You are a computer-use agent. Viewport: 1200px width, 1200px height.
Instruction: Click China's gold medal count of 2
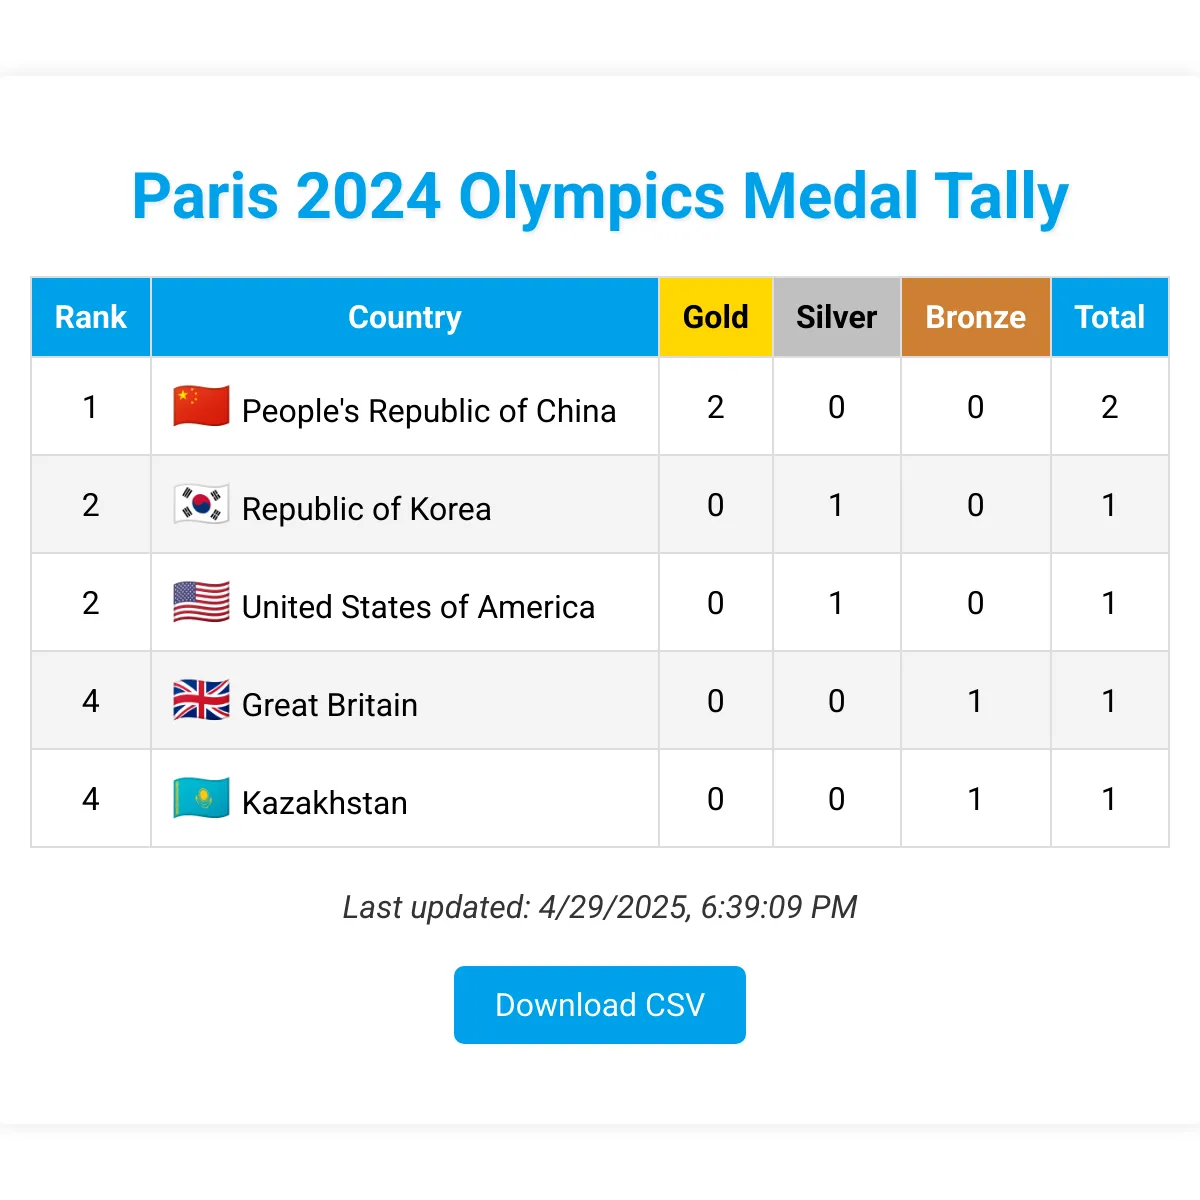[x=715, y=407]
